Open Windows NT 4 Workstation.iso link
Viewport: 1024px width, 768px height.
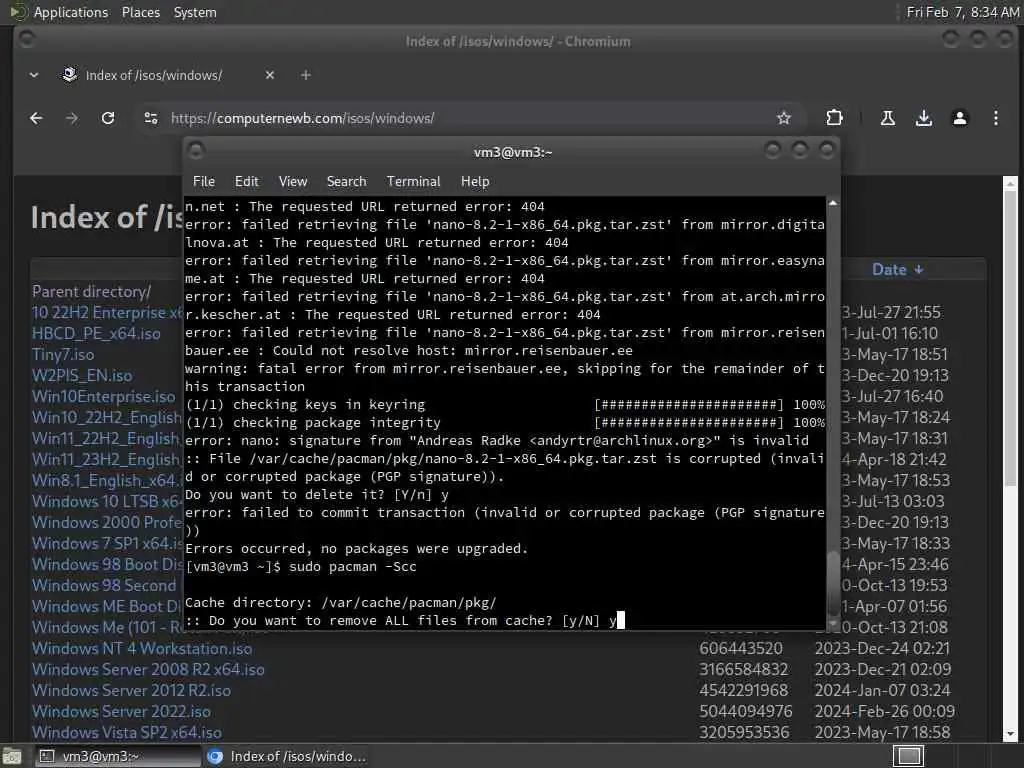pyautogui.click(x=142, y=648)
